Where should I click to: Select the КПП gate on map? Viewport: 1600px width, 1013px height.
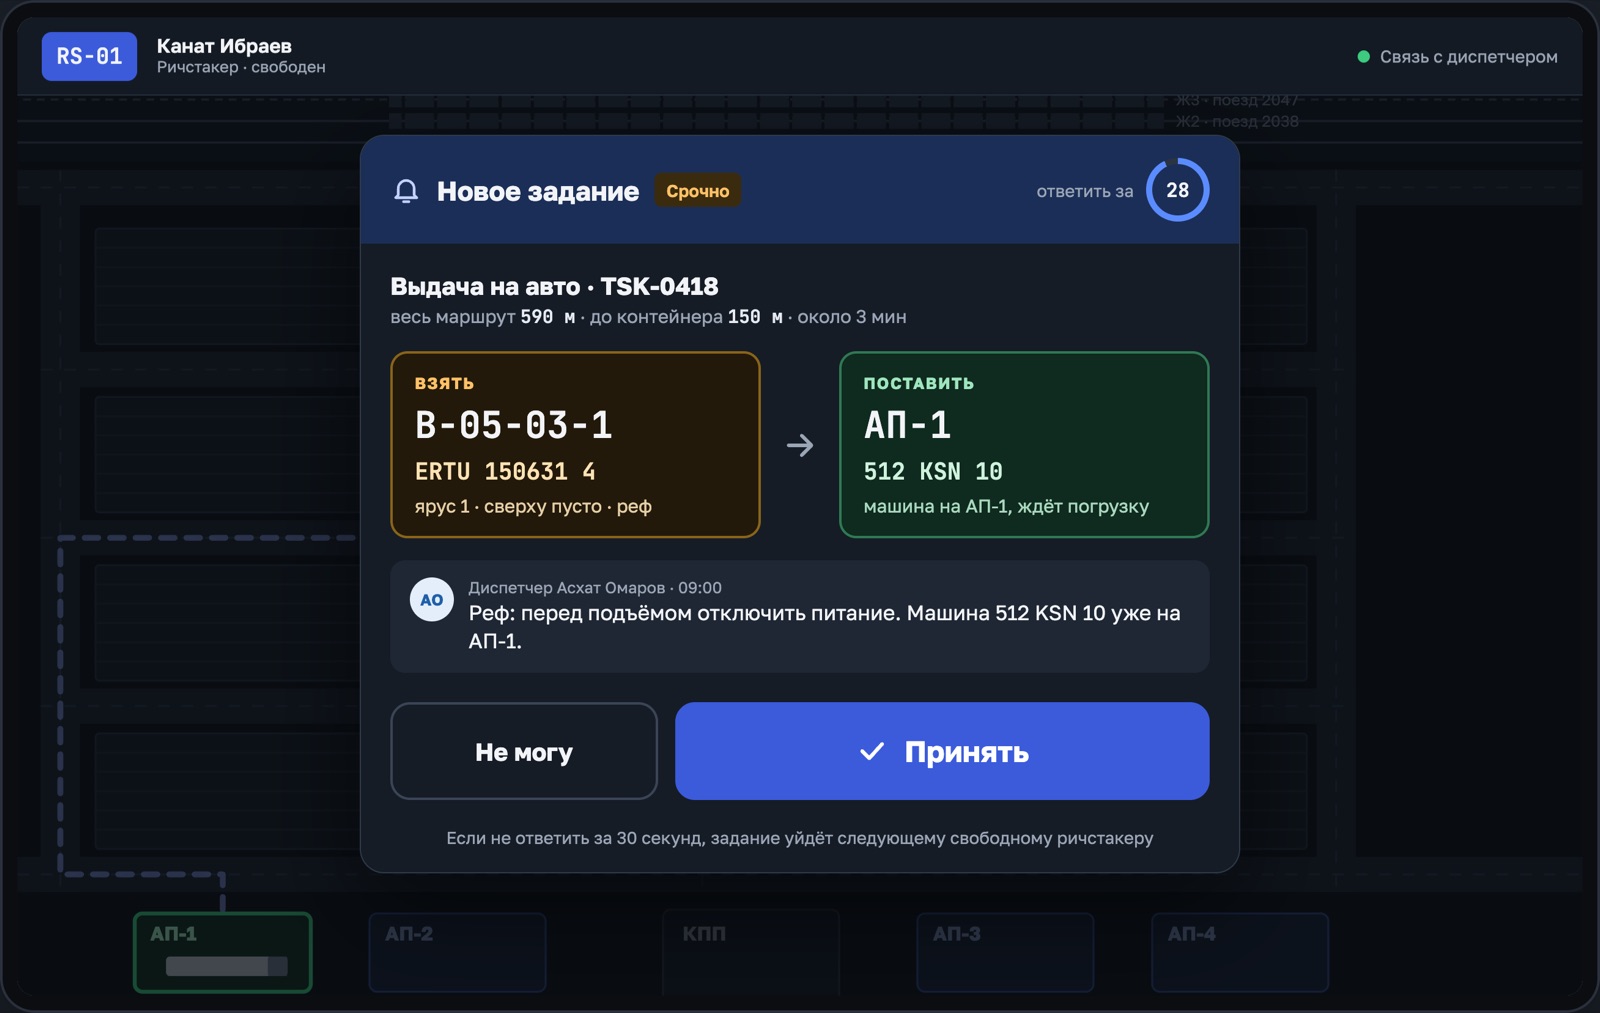(x=750, y=952)
